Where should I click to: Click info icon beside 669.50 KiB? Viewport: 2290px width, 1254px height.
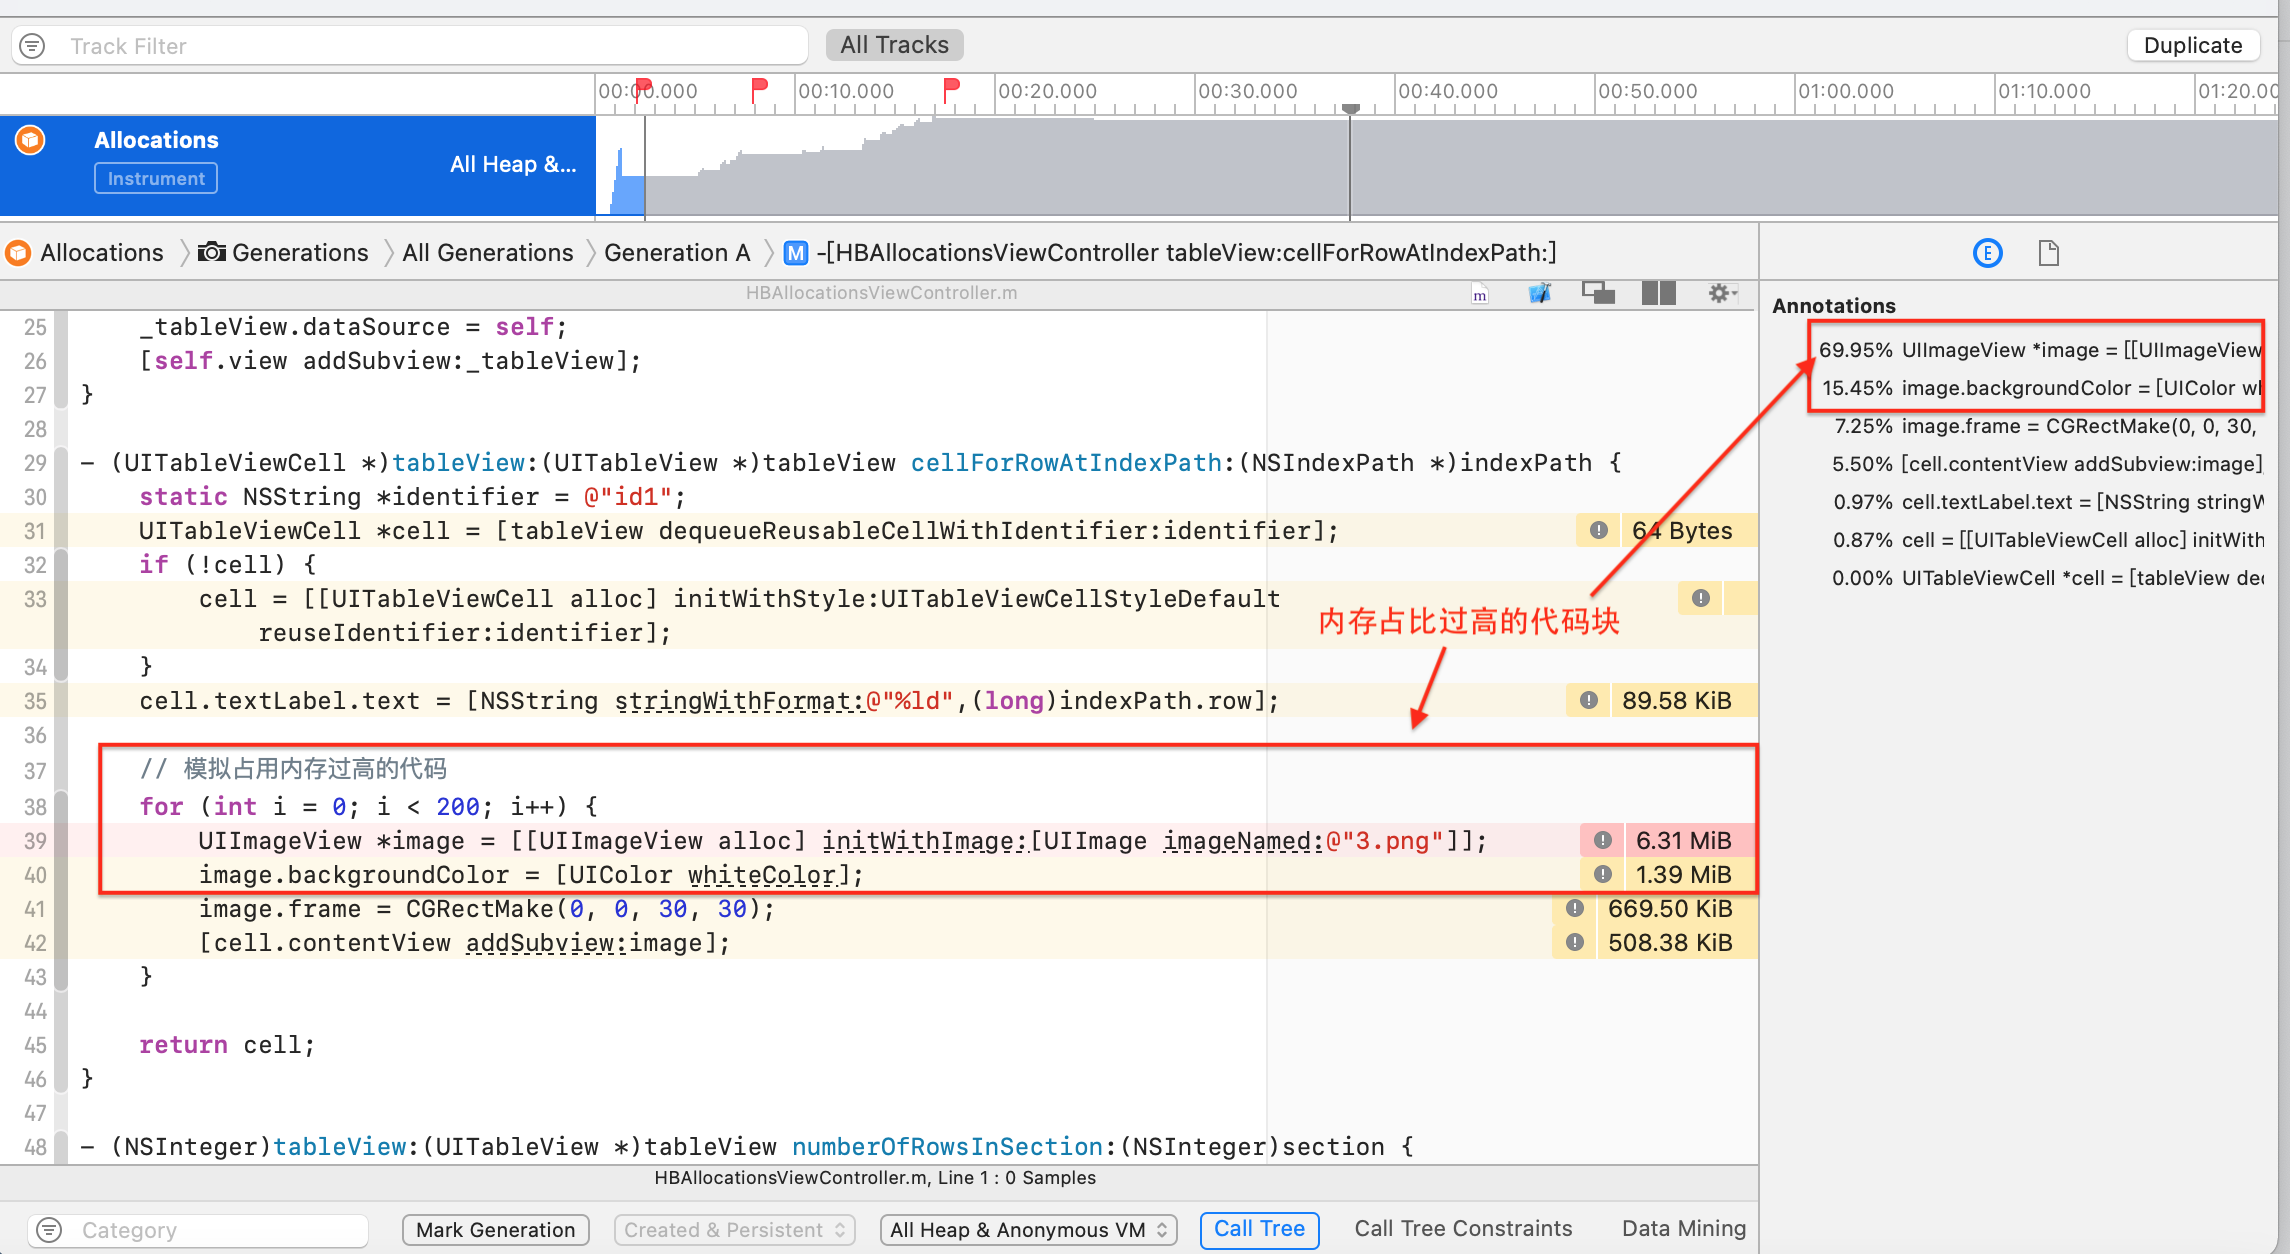tap(1575, 908)
